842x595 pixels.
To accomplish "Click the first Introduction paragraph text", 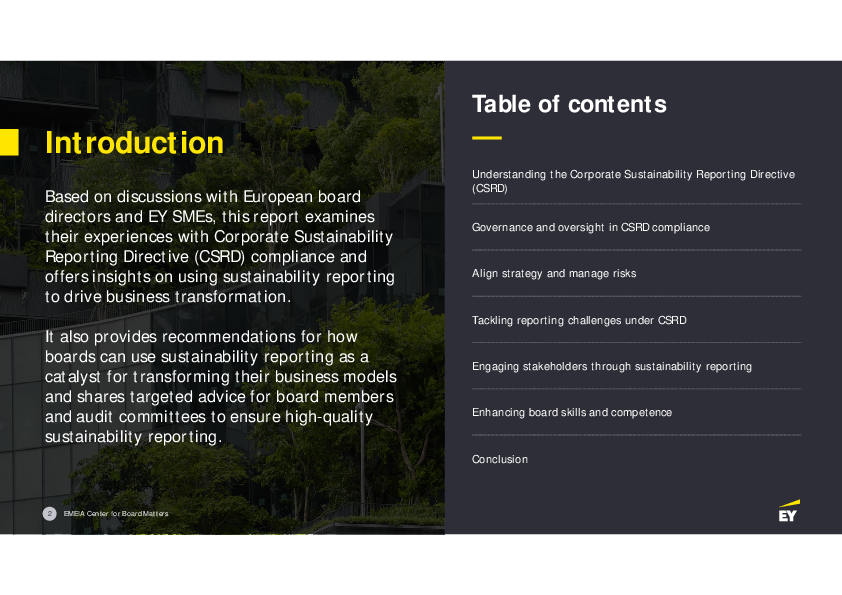I will coord(220,246).
